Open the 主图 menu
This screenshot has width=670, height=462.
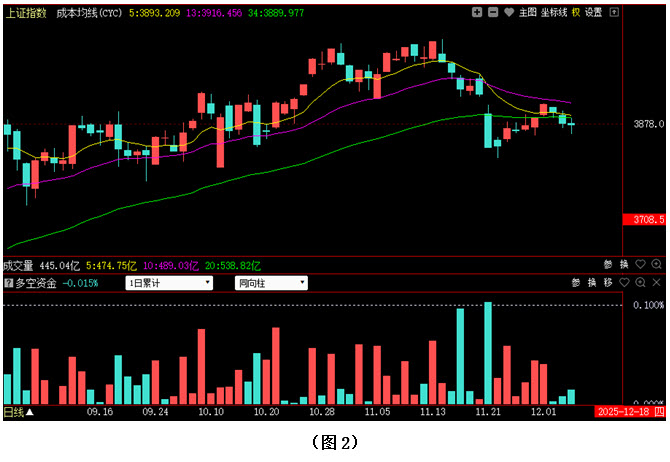528,12
